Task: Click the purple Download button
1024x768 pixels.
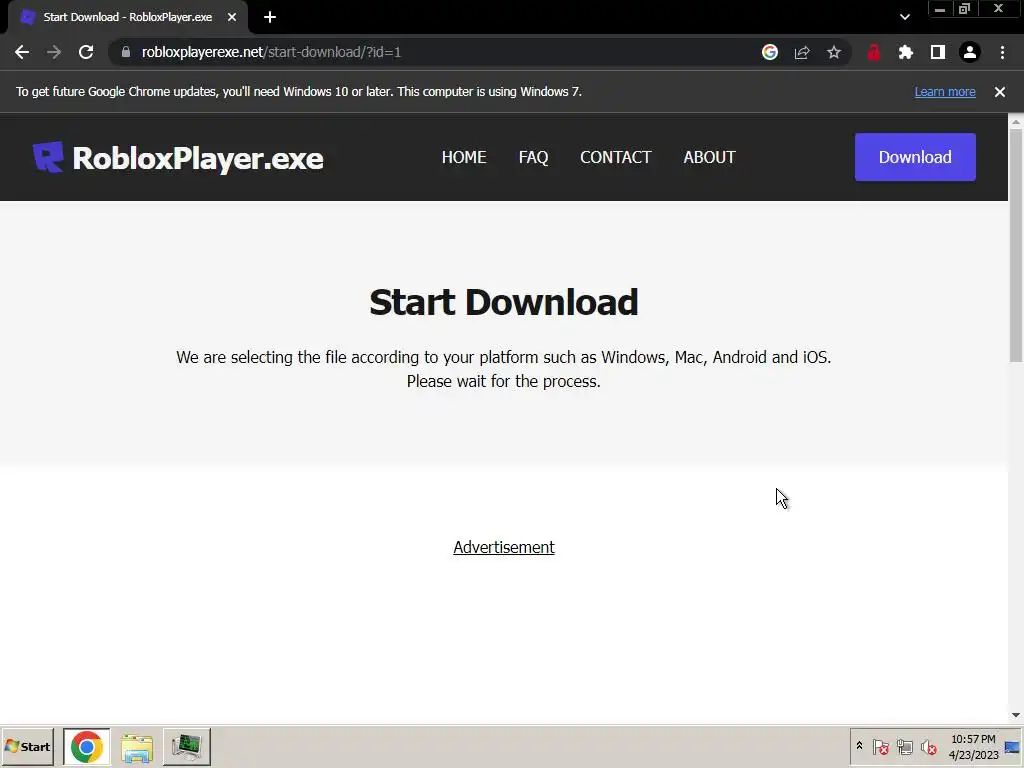Action: (x=915, y=157)
